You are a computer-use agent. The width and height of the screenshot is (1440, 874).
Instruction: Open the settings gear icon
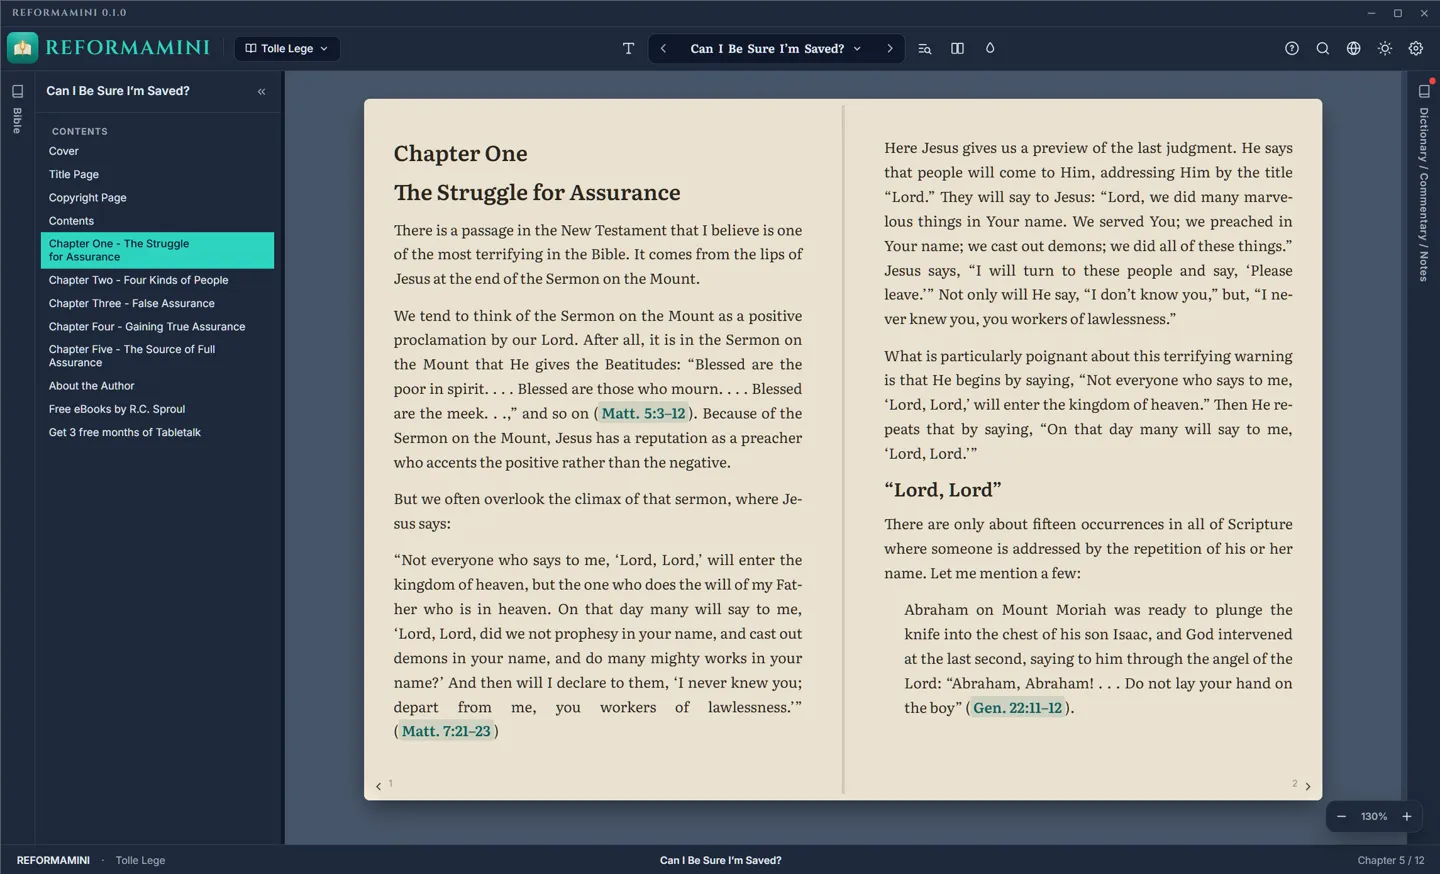1416,48
